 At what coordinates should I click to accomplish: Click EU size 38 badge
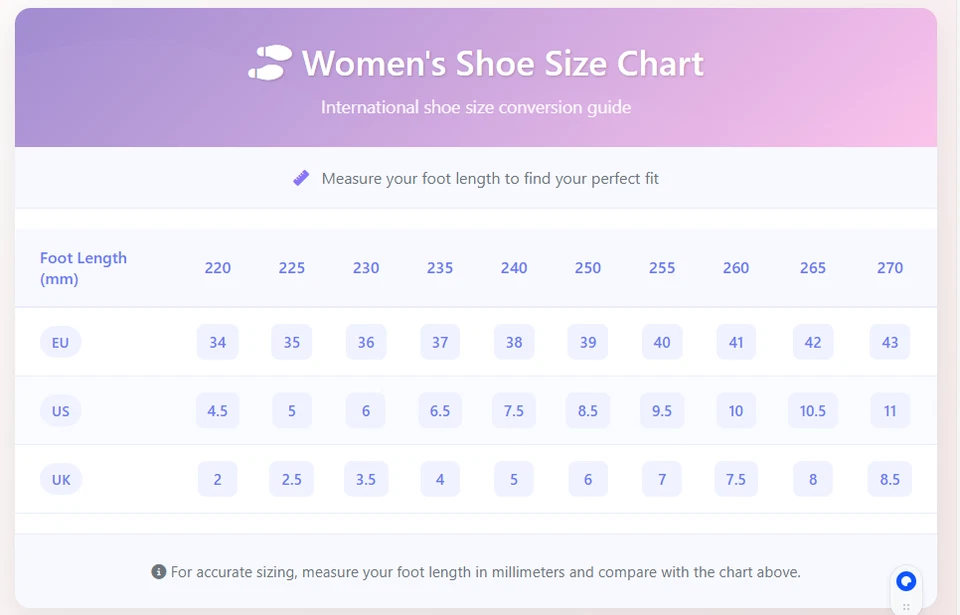pyautogui.click(x=514, y=342)
